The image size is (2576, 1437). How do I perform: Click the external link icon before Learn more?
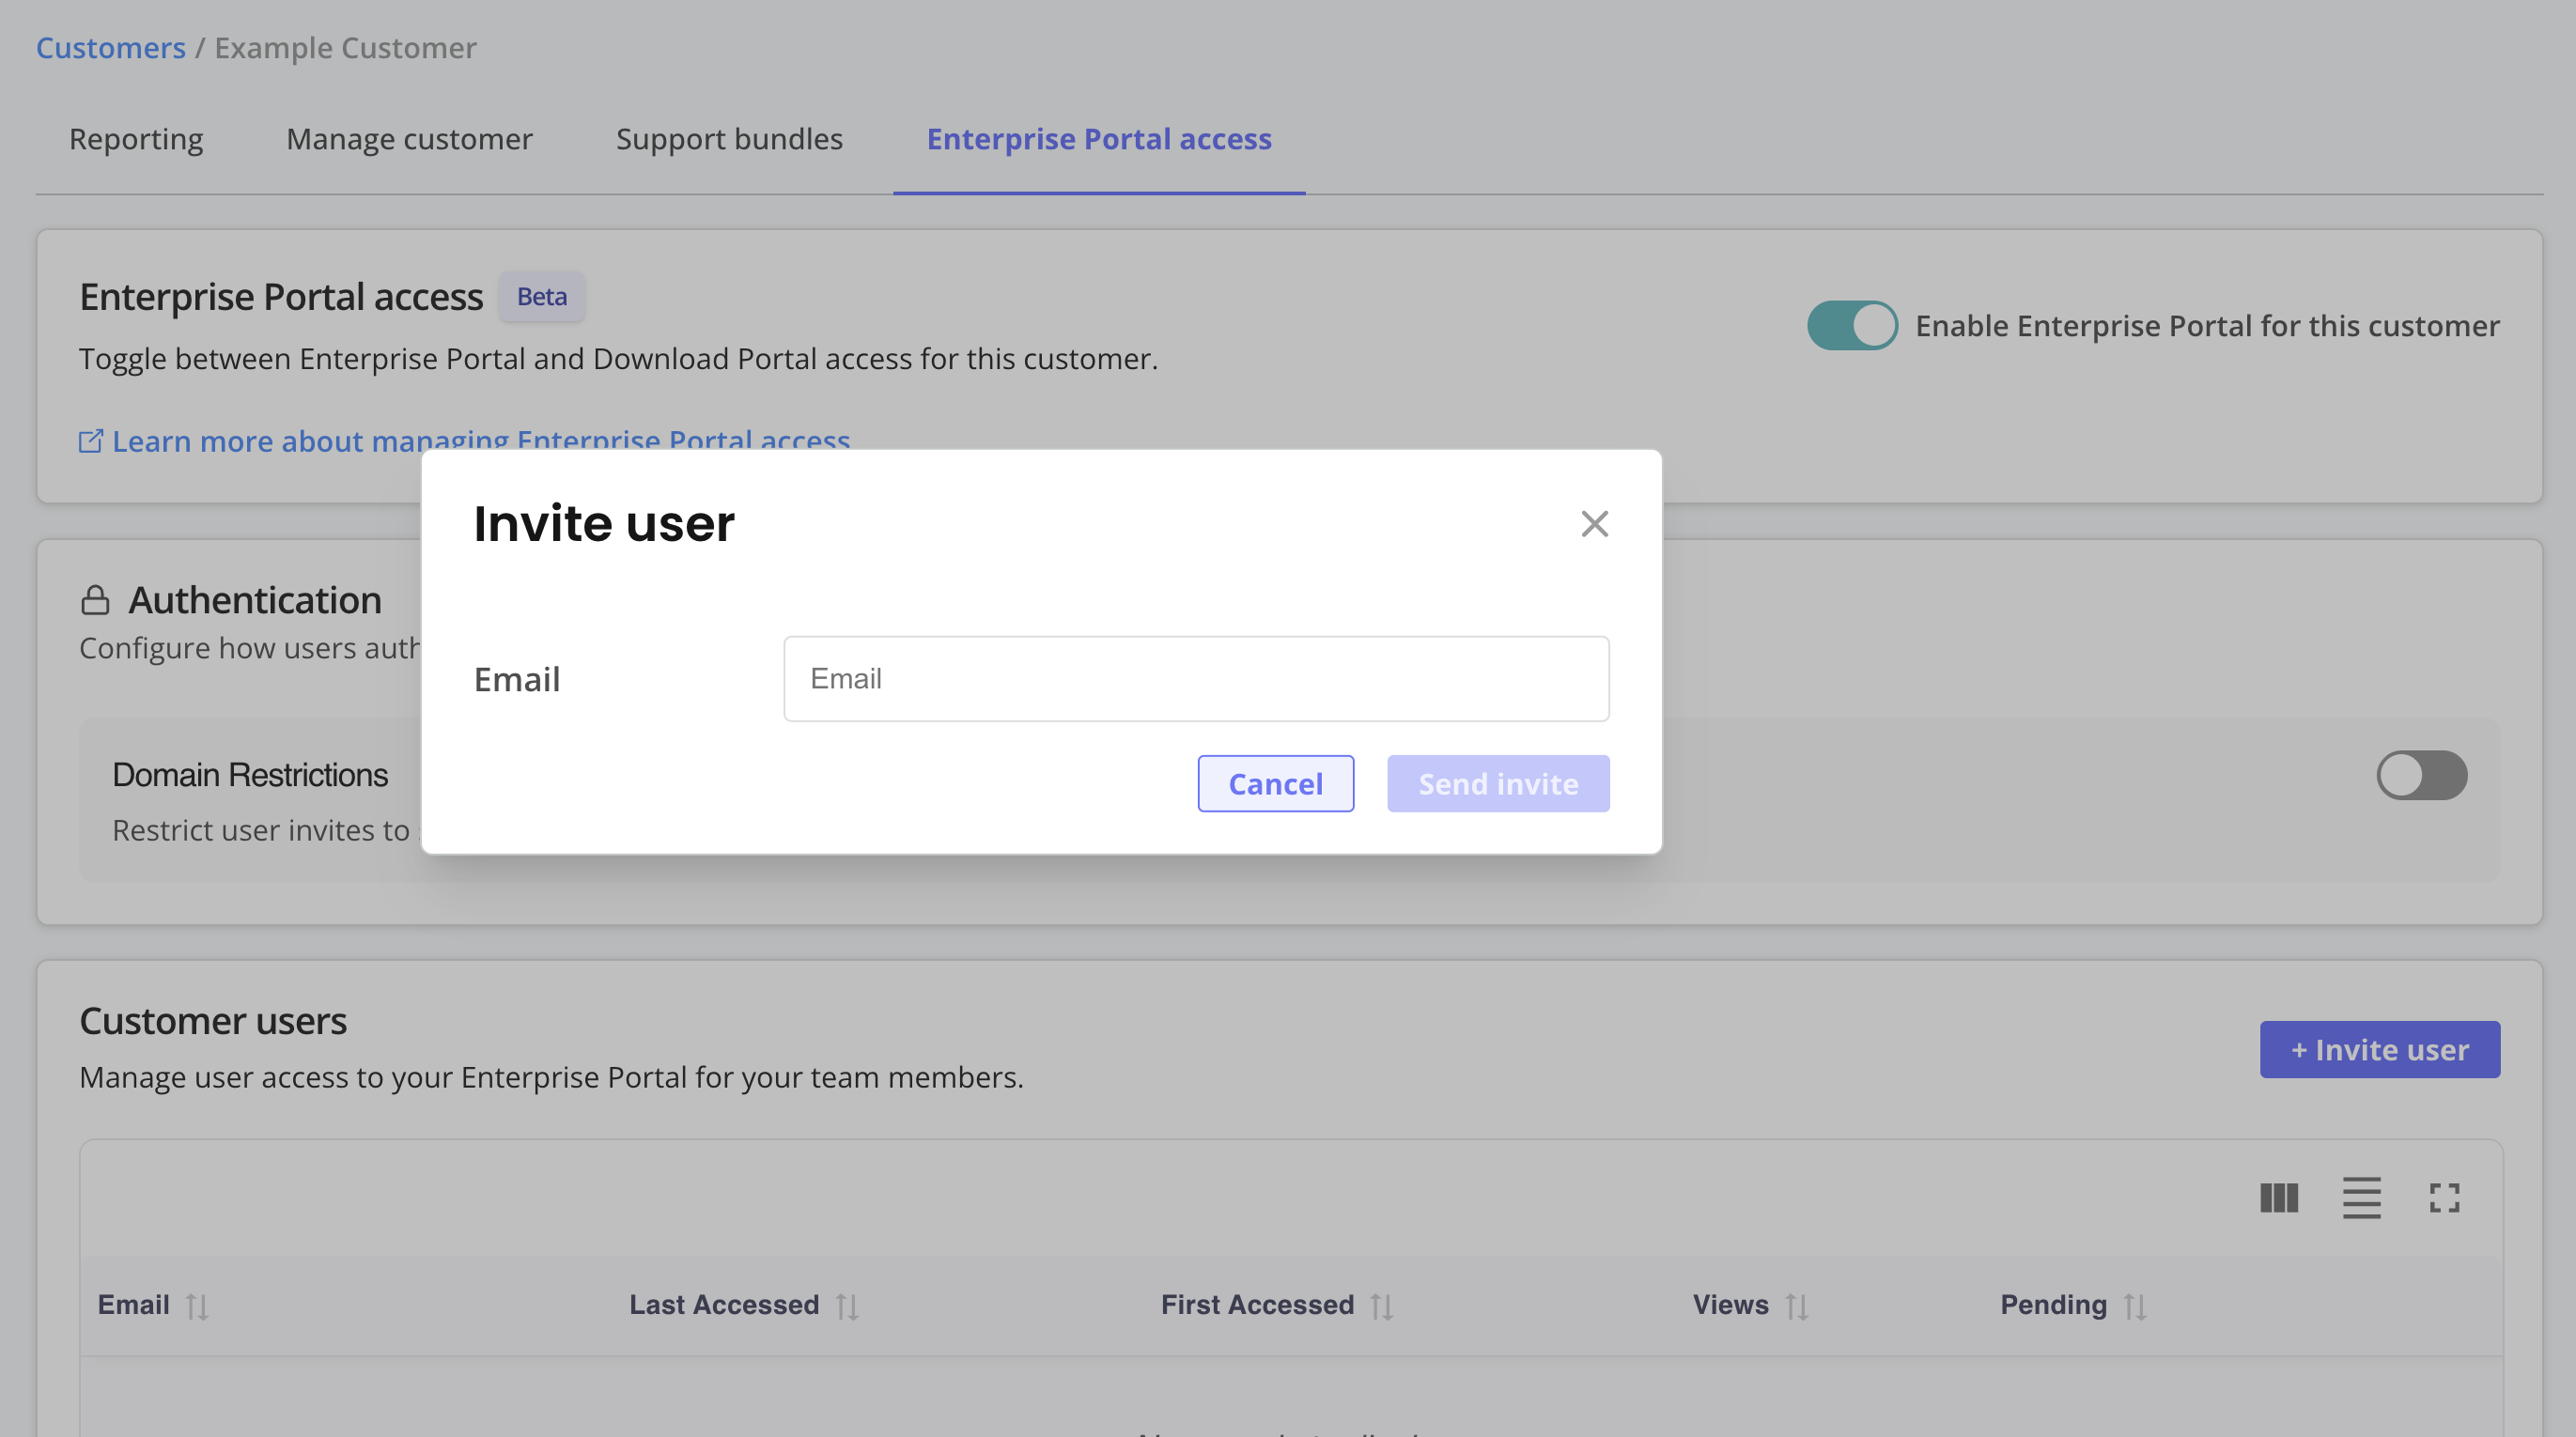coord(91,440)
